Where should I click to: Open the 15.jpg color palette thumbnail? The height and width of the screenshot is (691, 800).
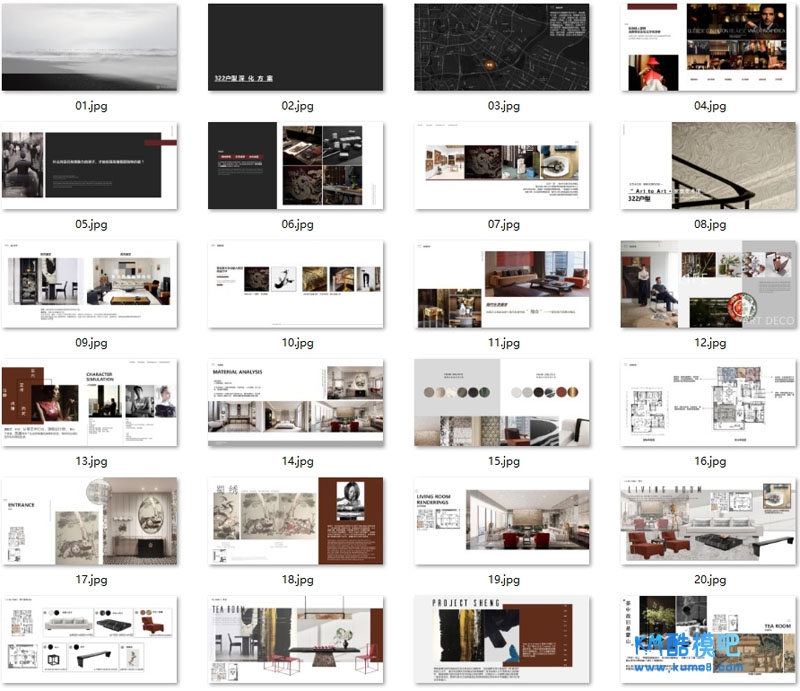pyautogui.click(x=502, y=403)
